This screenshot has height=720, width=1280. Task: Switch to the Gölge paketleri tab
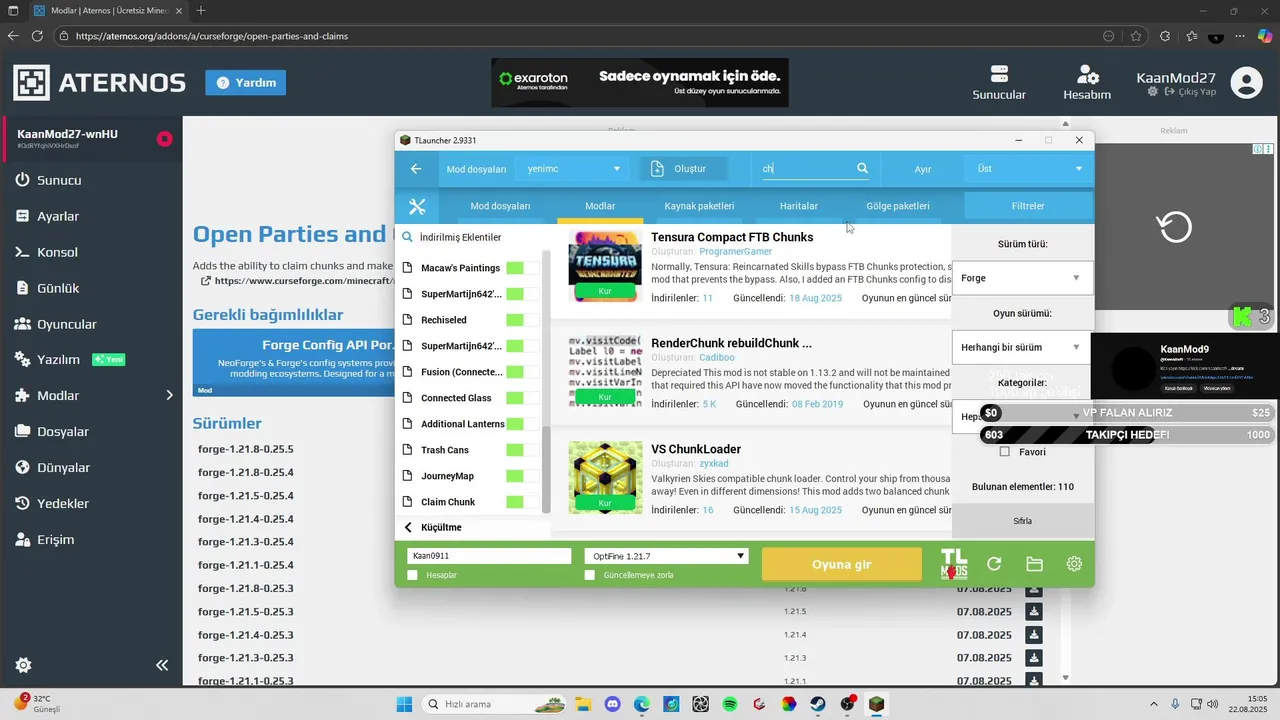click(x=898, y=206)
